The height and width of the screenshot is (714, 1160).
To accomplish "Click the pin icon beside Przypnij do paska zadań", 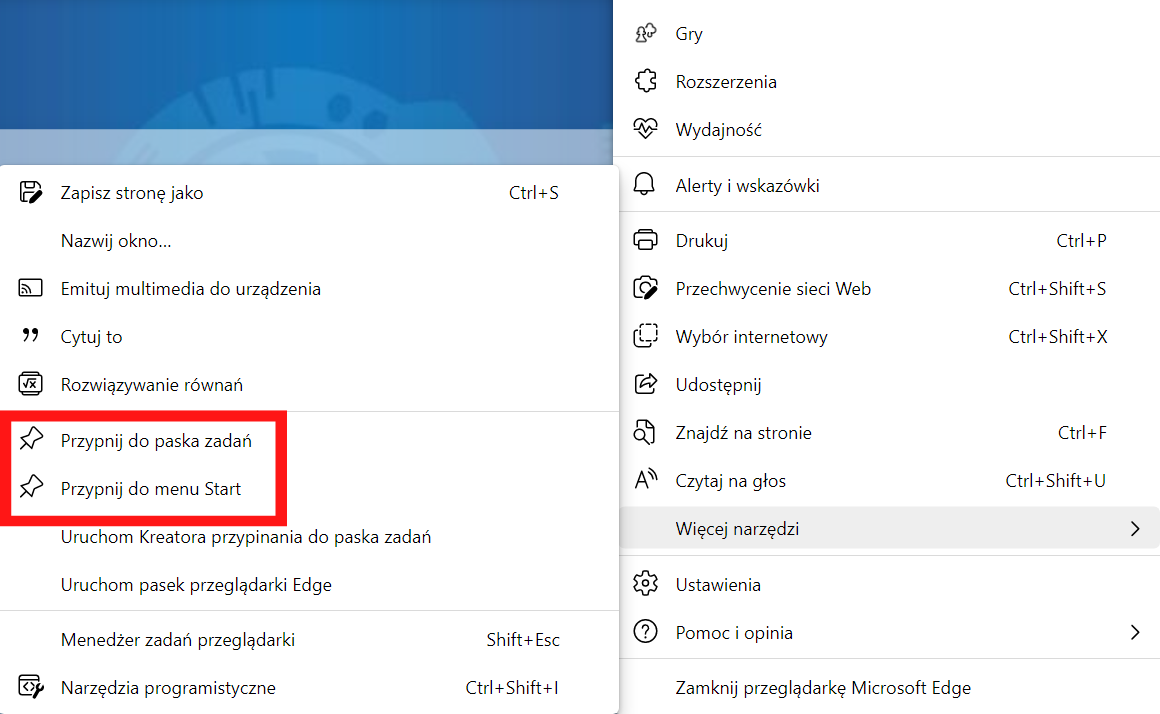I will click(x=30, y=439).
